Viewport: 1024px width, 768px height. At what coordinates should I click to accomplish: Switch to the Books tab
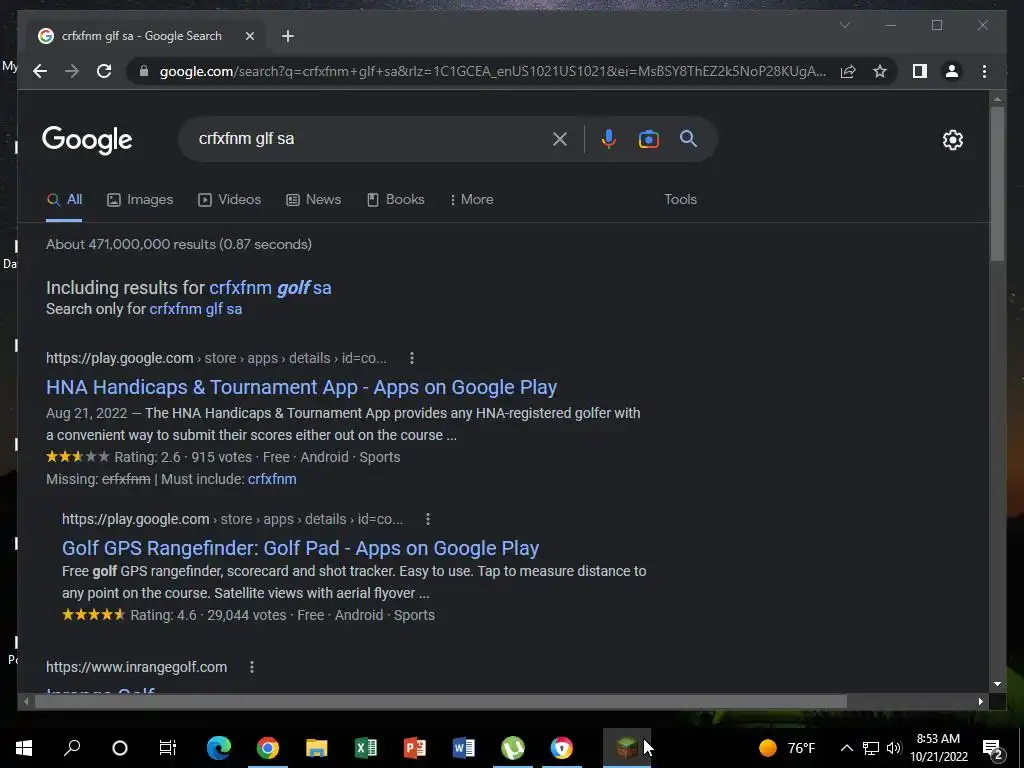[396, 199]
